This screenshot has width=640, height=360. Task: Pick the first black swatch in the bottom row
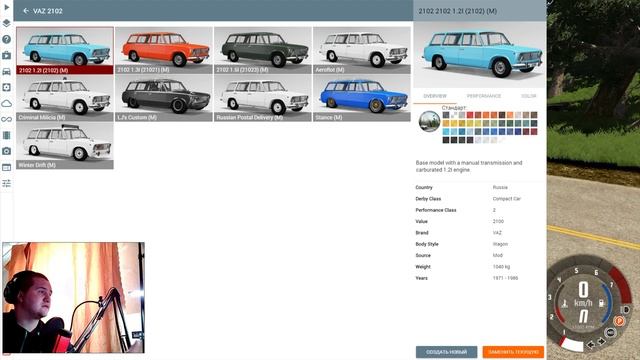[x=446, y=140]
